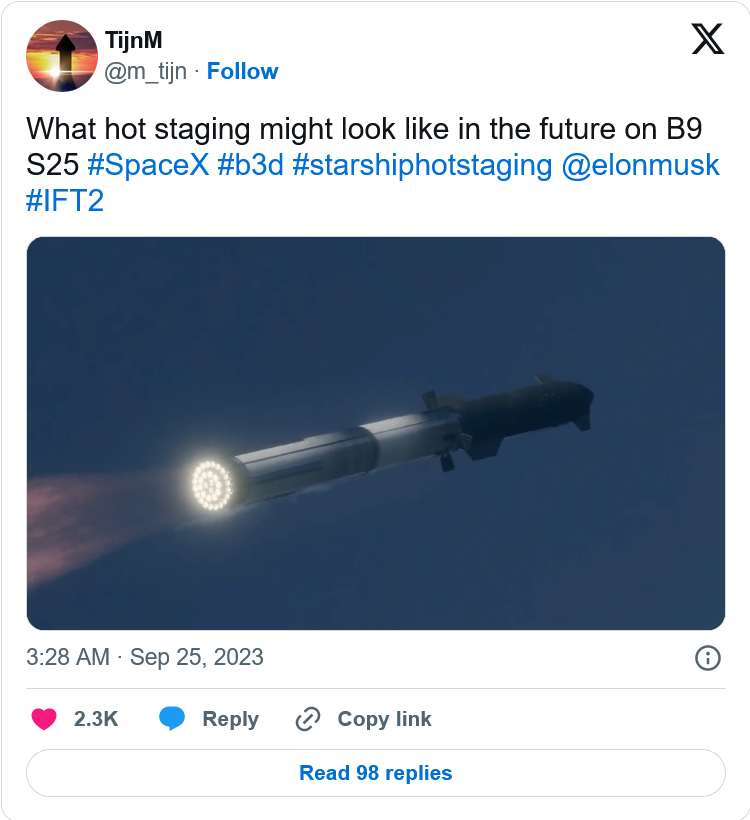Viewport: 750px width, 820px height.
Task: Follow the @m_tijn account
Action: pos(242,71)
